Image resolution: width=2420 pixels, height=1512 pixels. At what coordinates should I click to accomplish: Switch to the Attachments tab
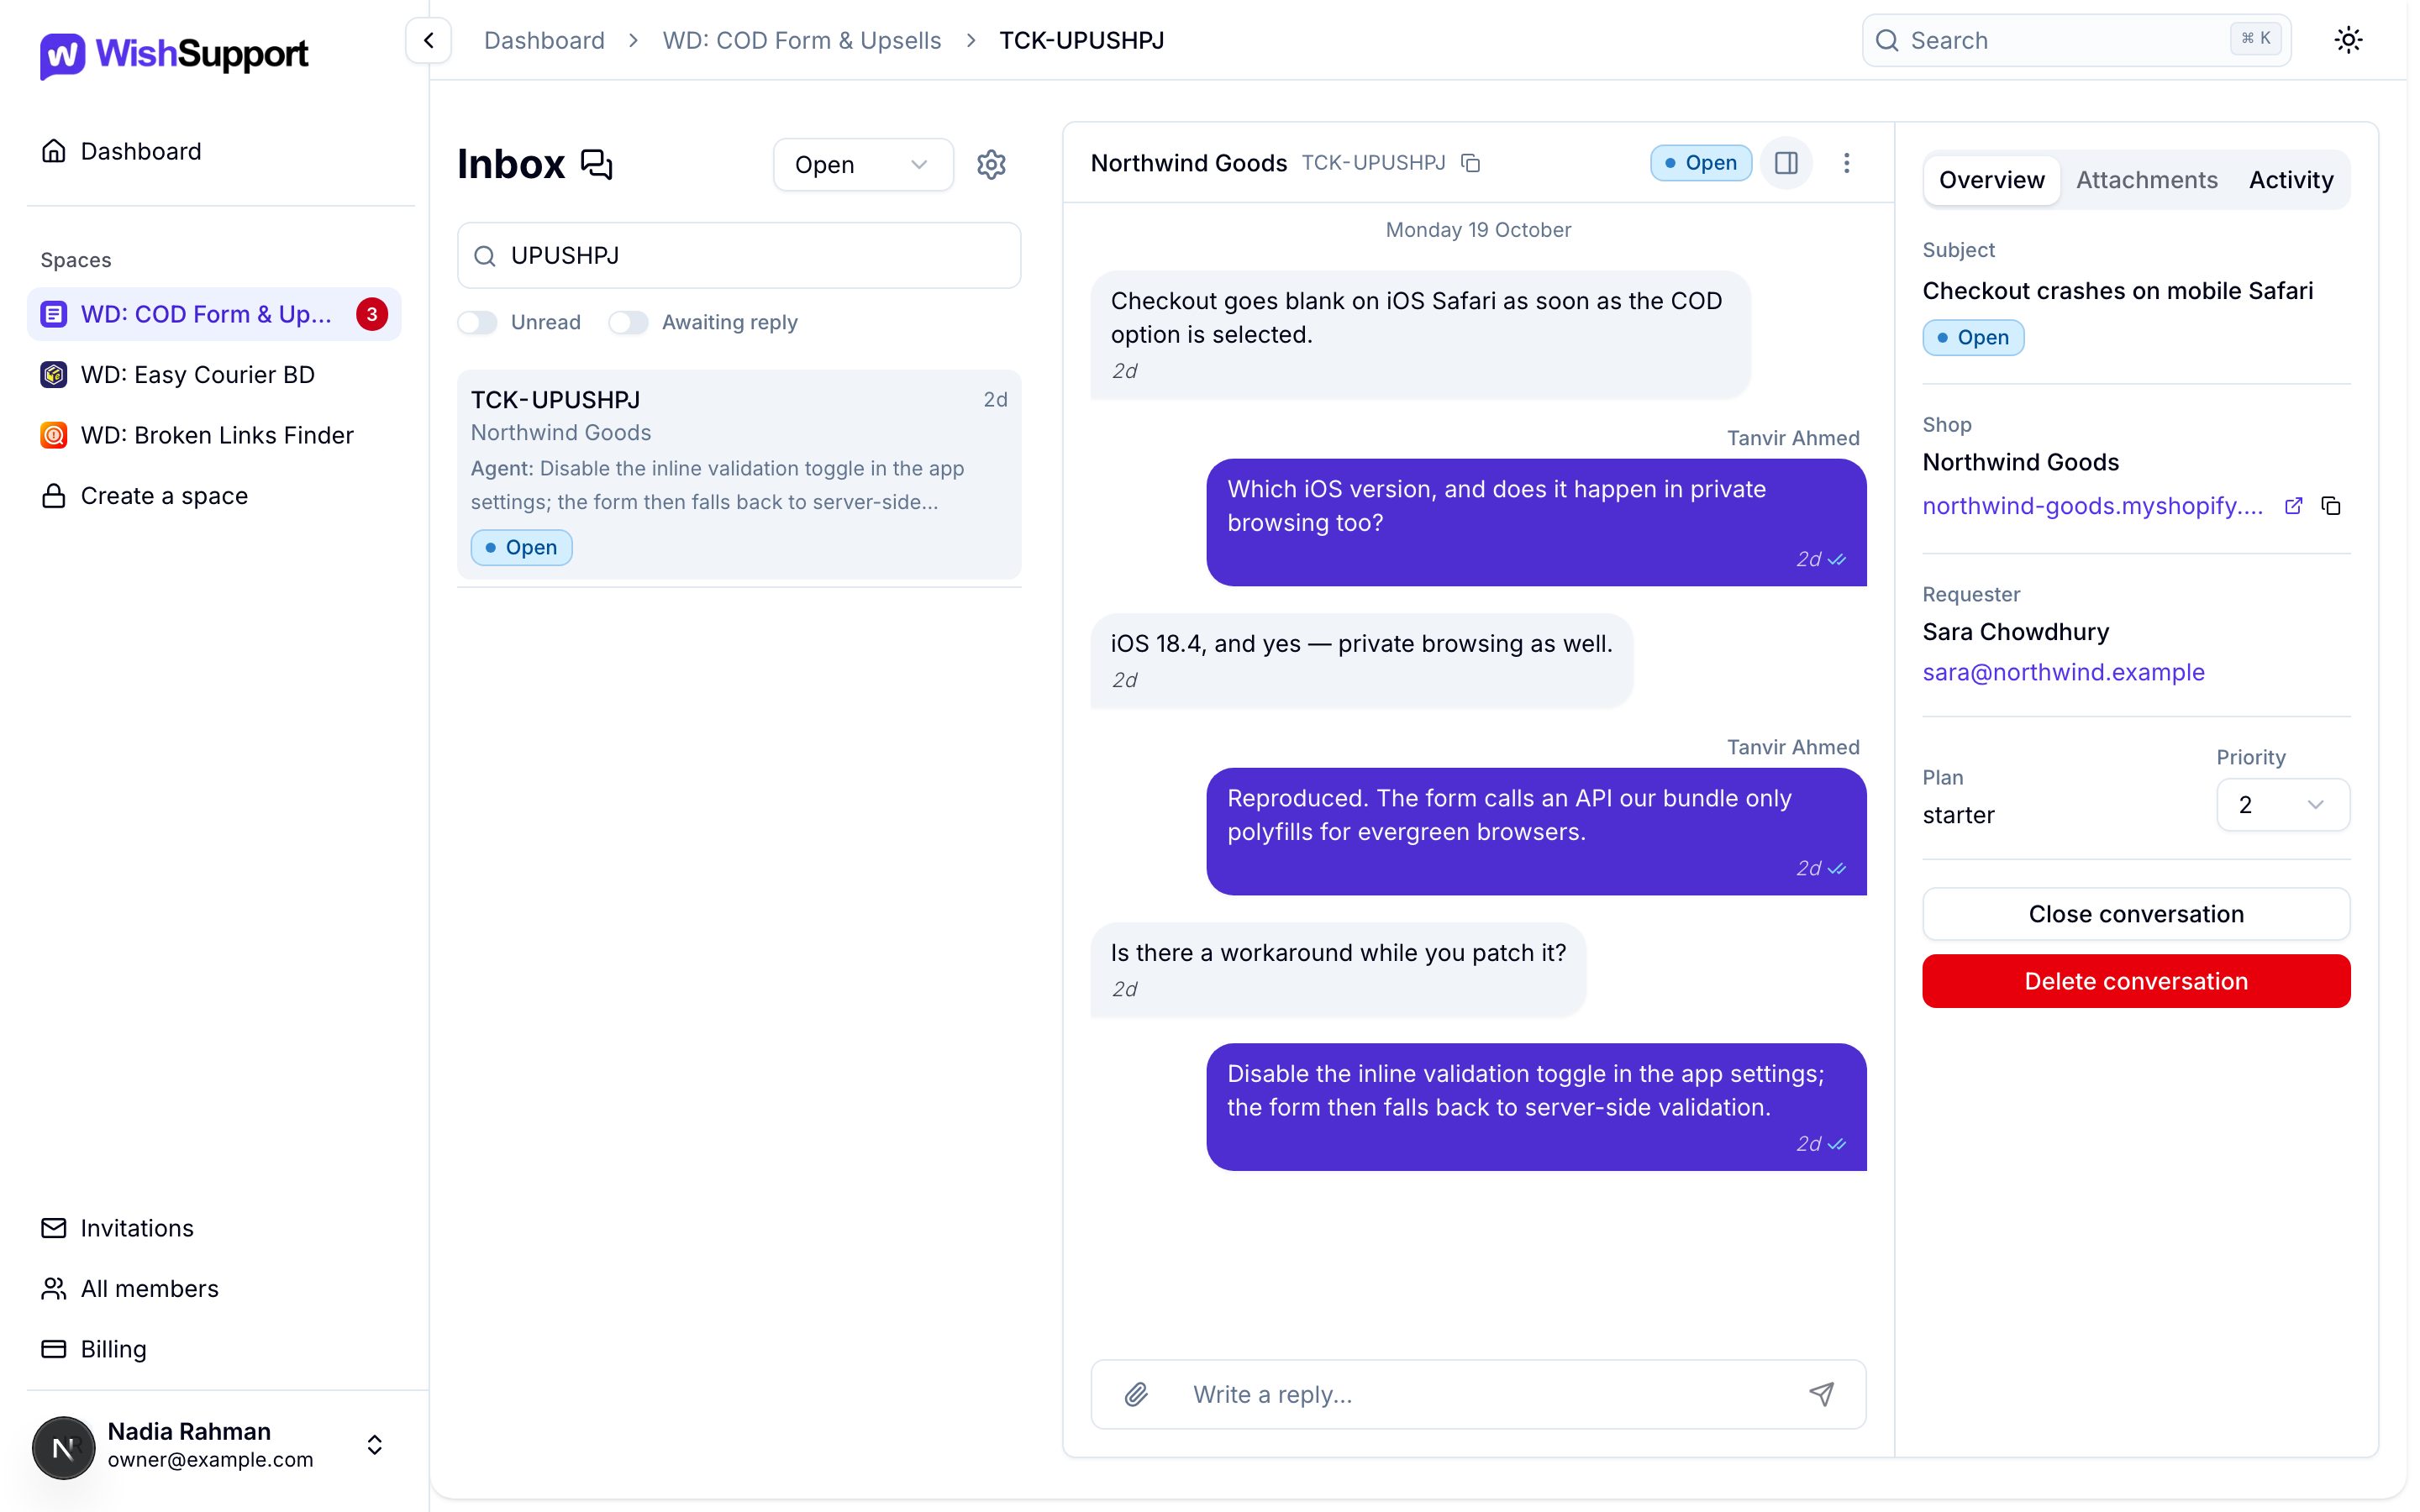[x=2146, y=180]
